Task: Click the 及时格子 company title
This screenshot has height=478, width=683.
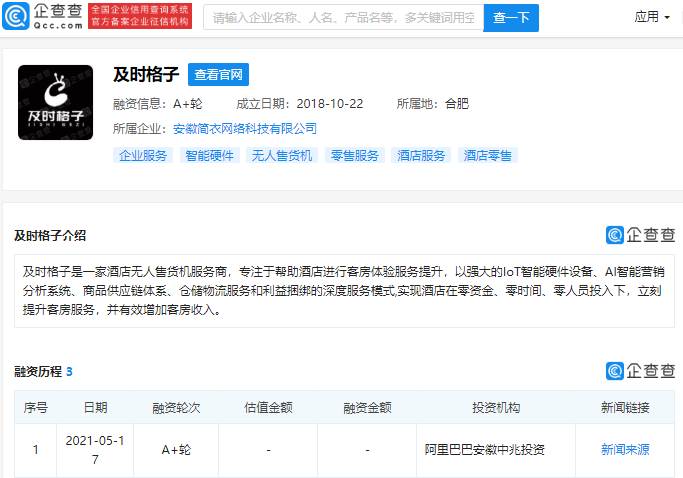Action: 146,75
